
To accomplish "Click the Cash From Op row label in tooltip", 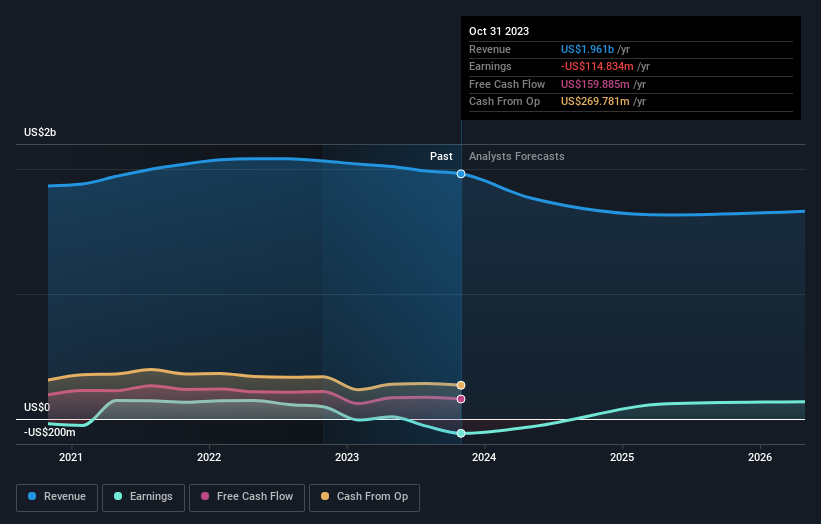I will coord(504,102).
